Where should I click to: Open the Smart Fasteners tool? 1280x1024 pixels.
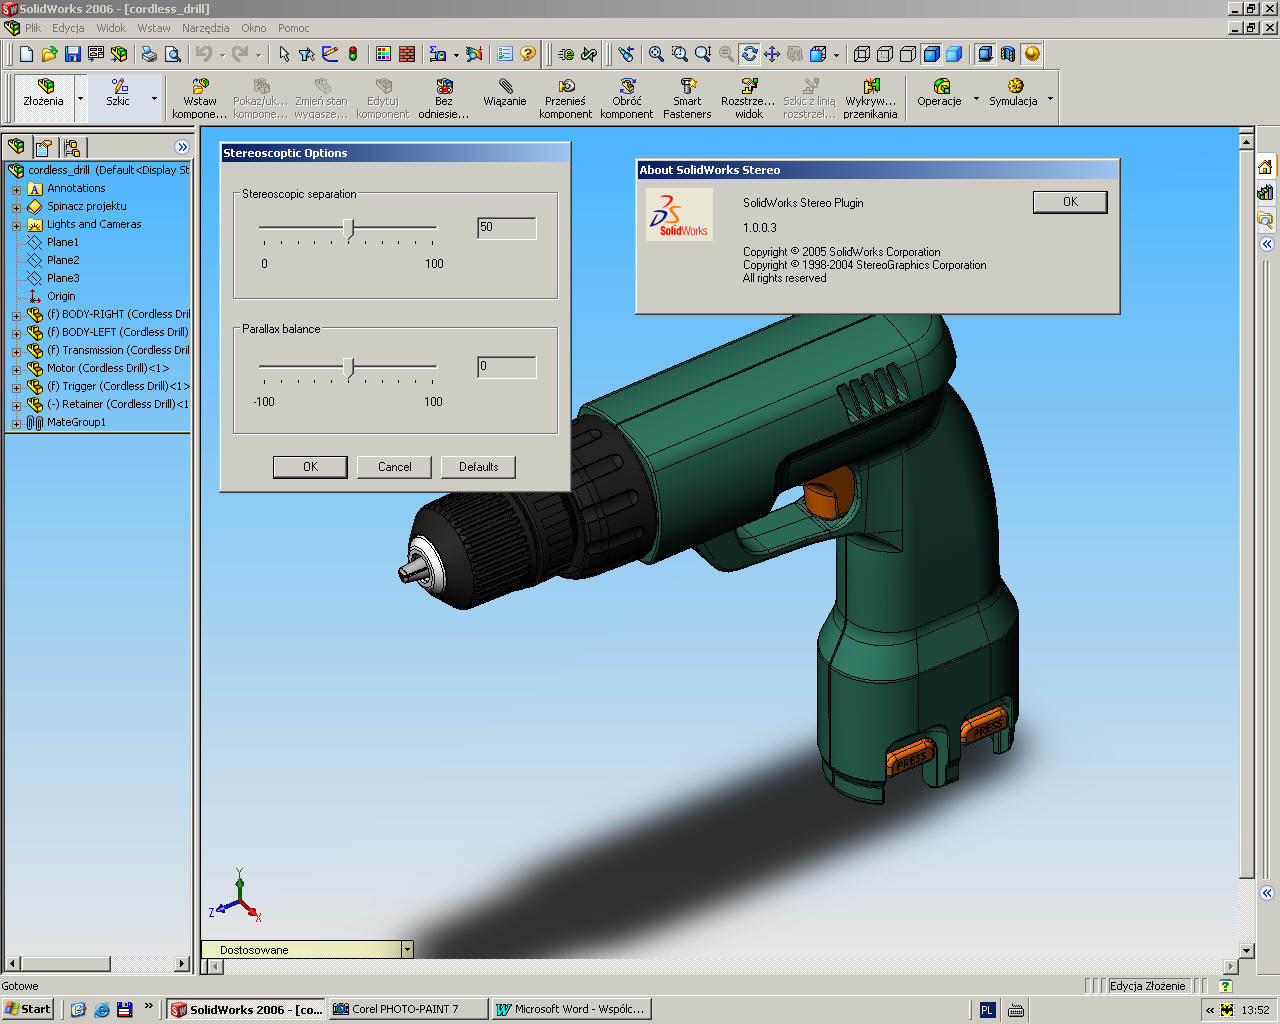687,98
